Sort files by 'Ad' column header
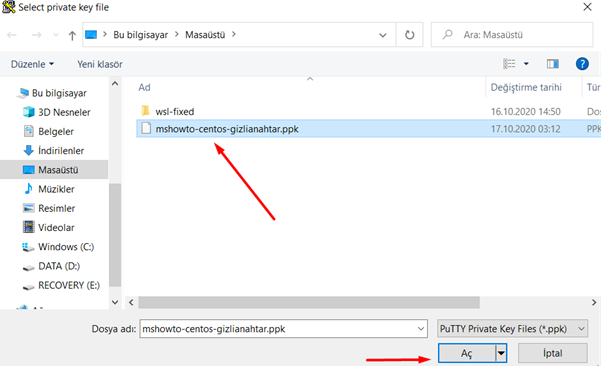Screen dimensions: 605x366 pos(144,88)
